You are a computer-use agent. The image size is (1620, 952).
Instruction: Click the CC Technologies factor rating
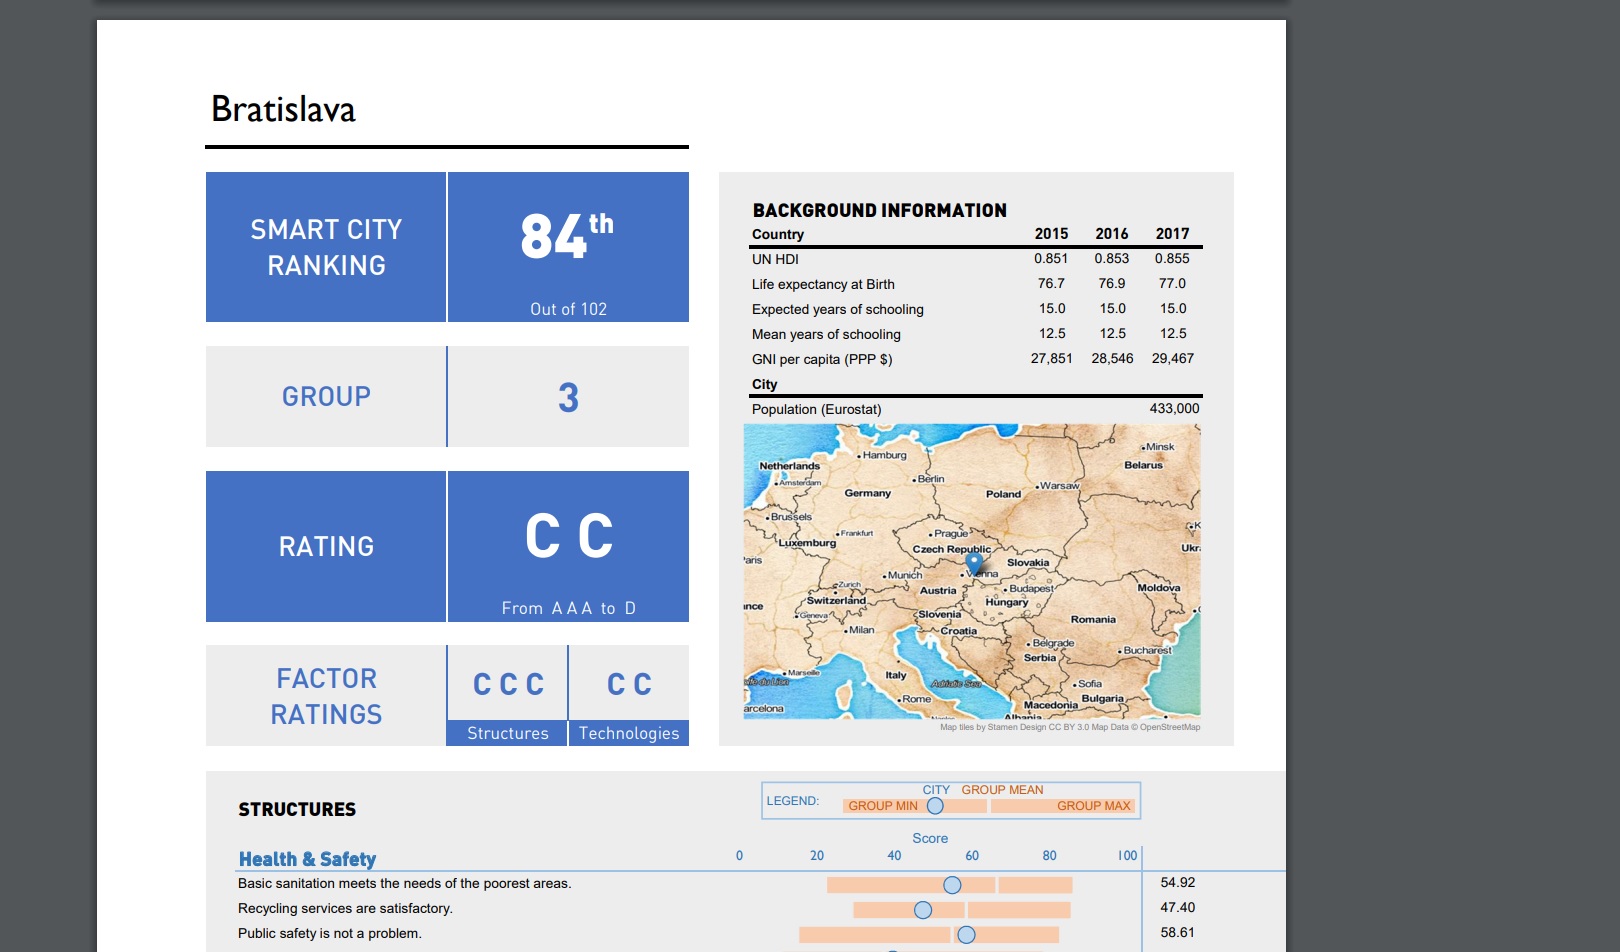629,685
